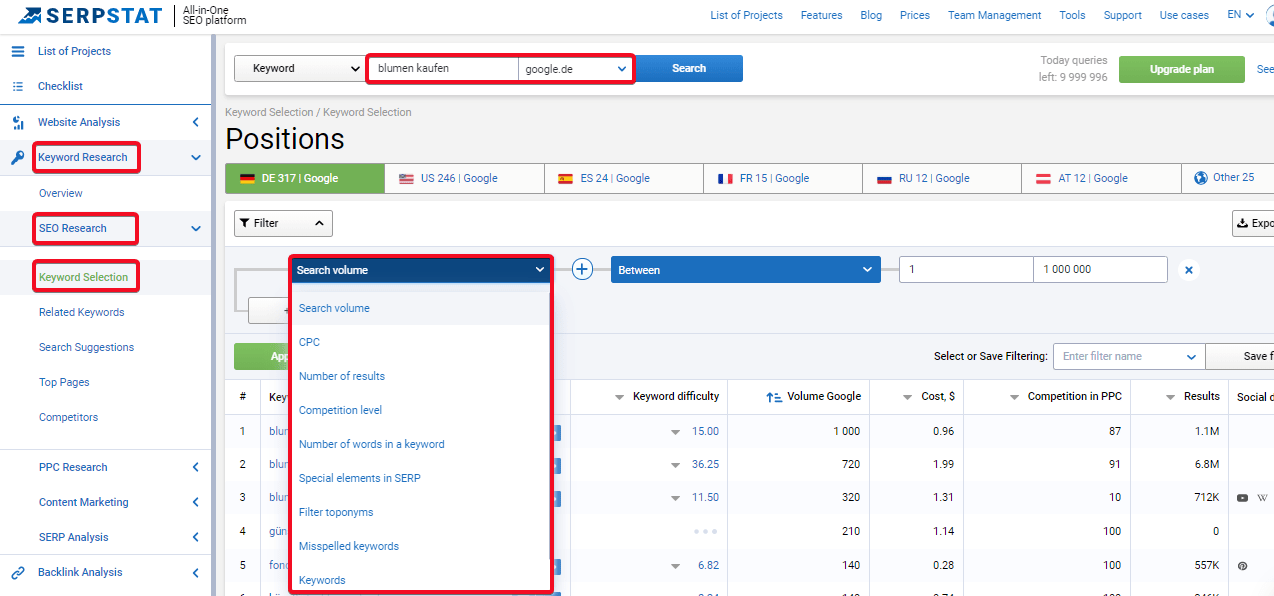Screen dimensions: 1274x596
Task: Click the plus icon next to Search volume filter
Action: (x=583, y=269)
